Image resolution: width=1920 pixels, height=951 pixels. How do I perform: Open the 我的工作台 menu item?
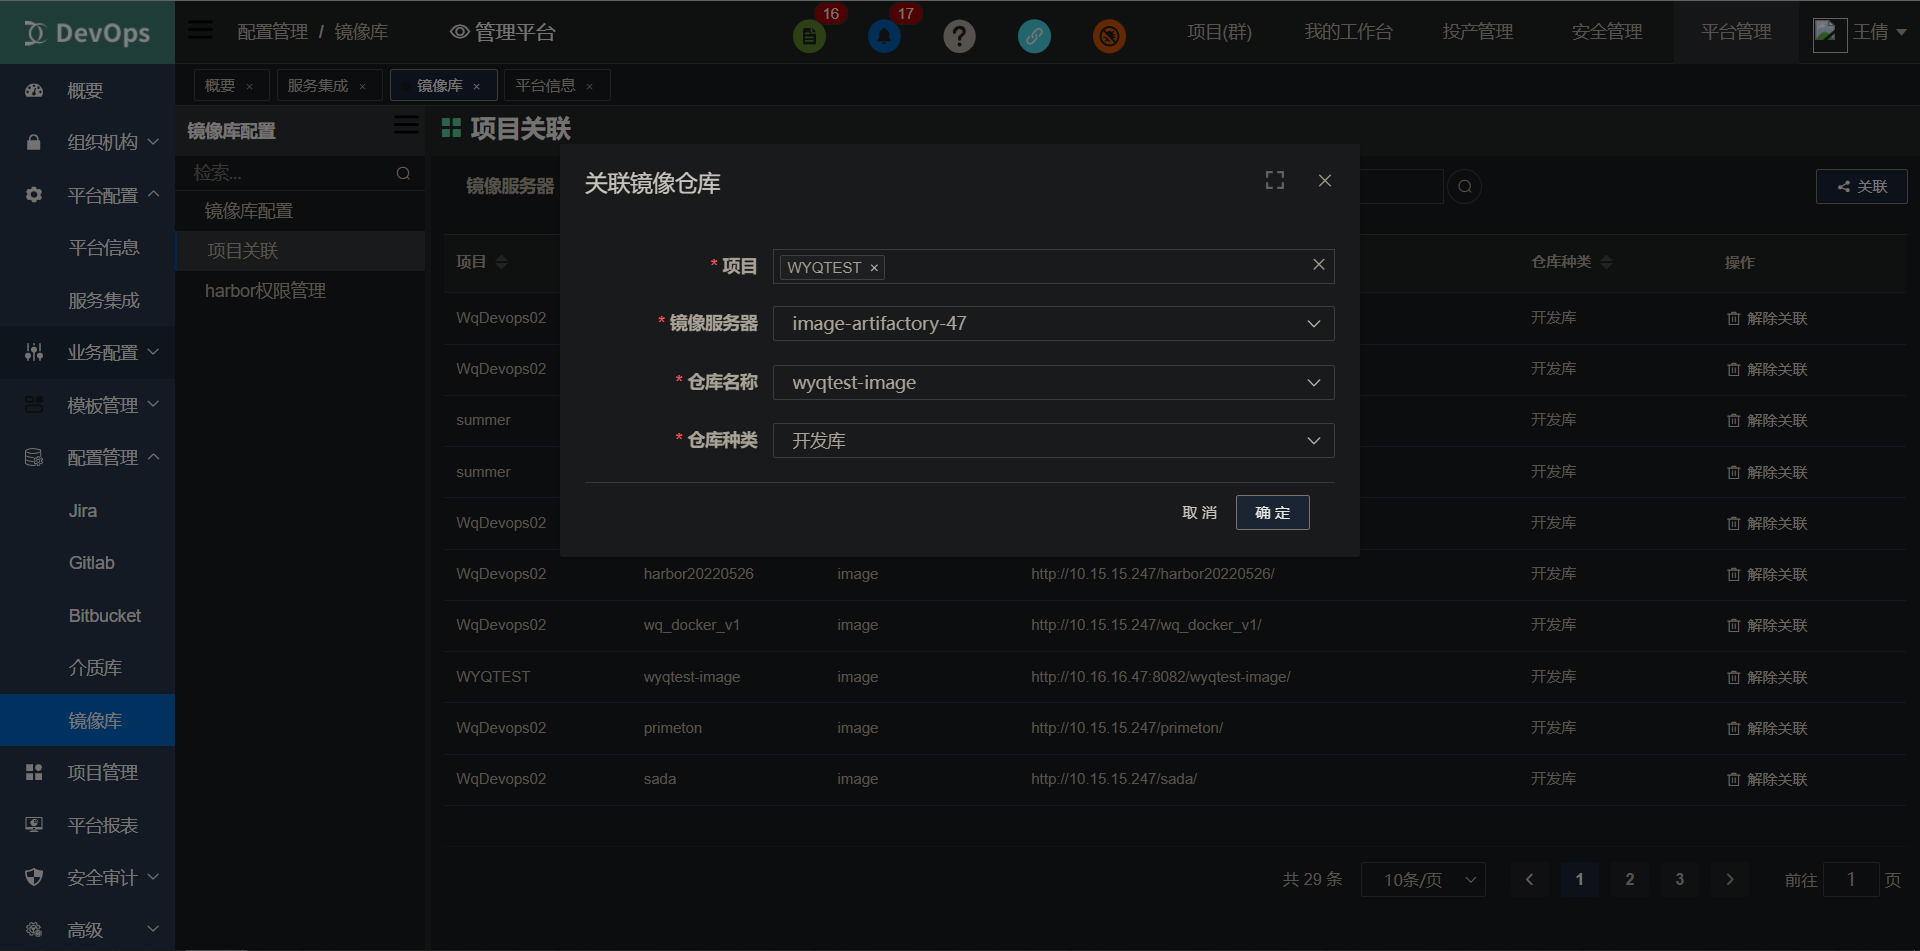[1349, 31]
